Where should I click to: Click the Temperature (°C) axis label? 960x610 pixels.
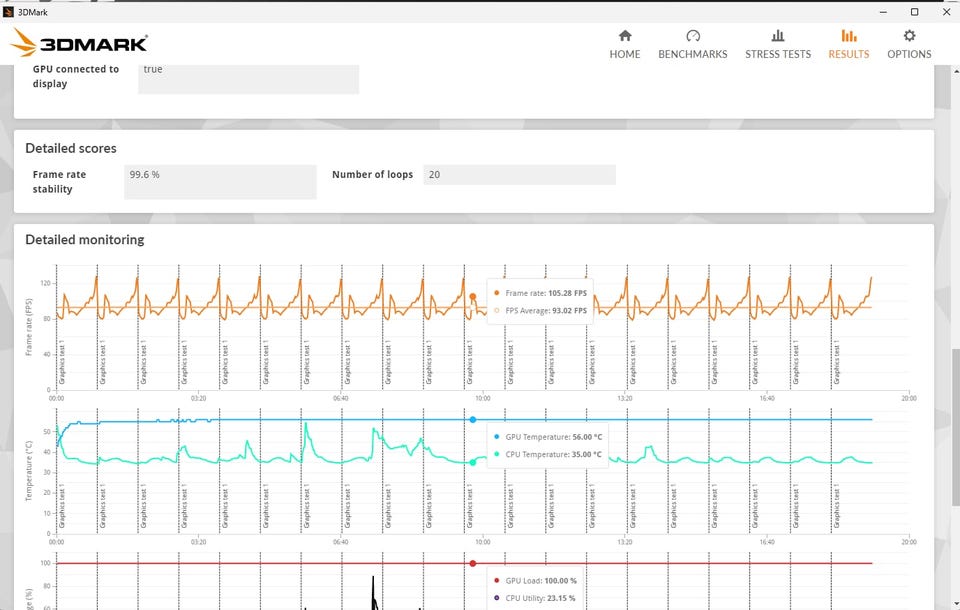coord(28,471)
